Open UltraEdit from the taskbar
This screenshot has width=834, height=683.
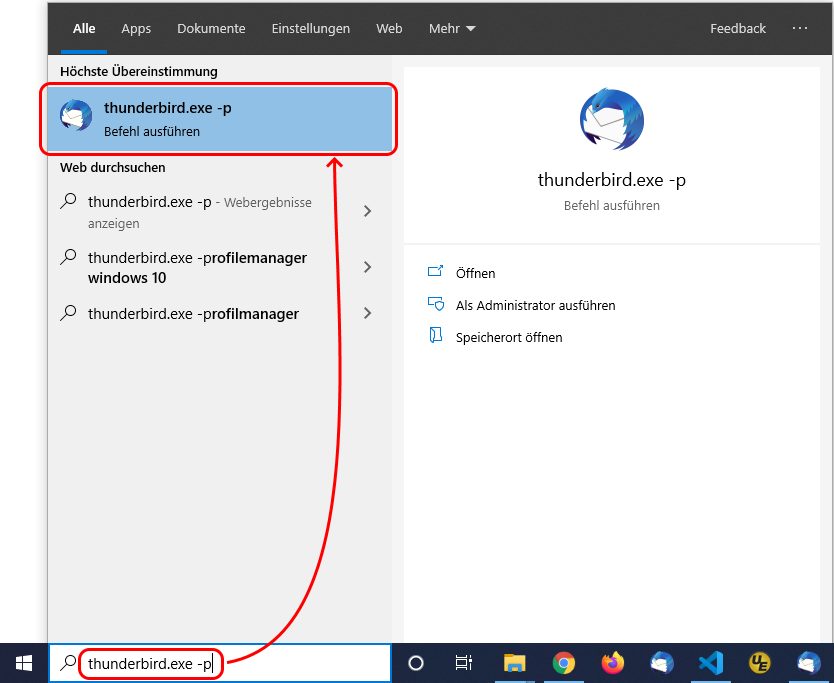[x=760, y=663]
